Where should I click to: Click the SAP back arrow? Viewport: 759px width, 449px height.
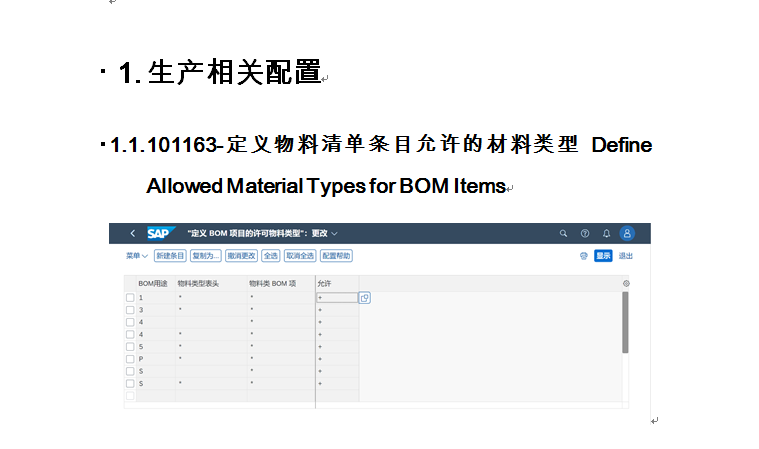pos(132,233)
